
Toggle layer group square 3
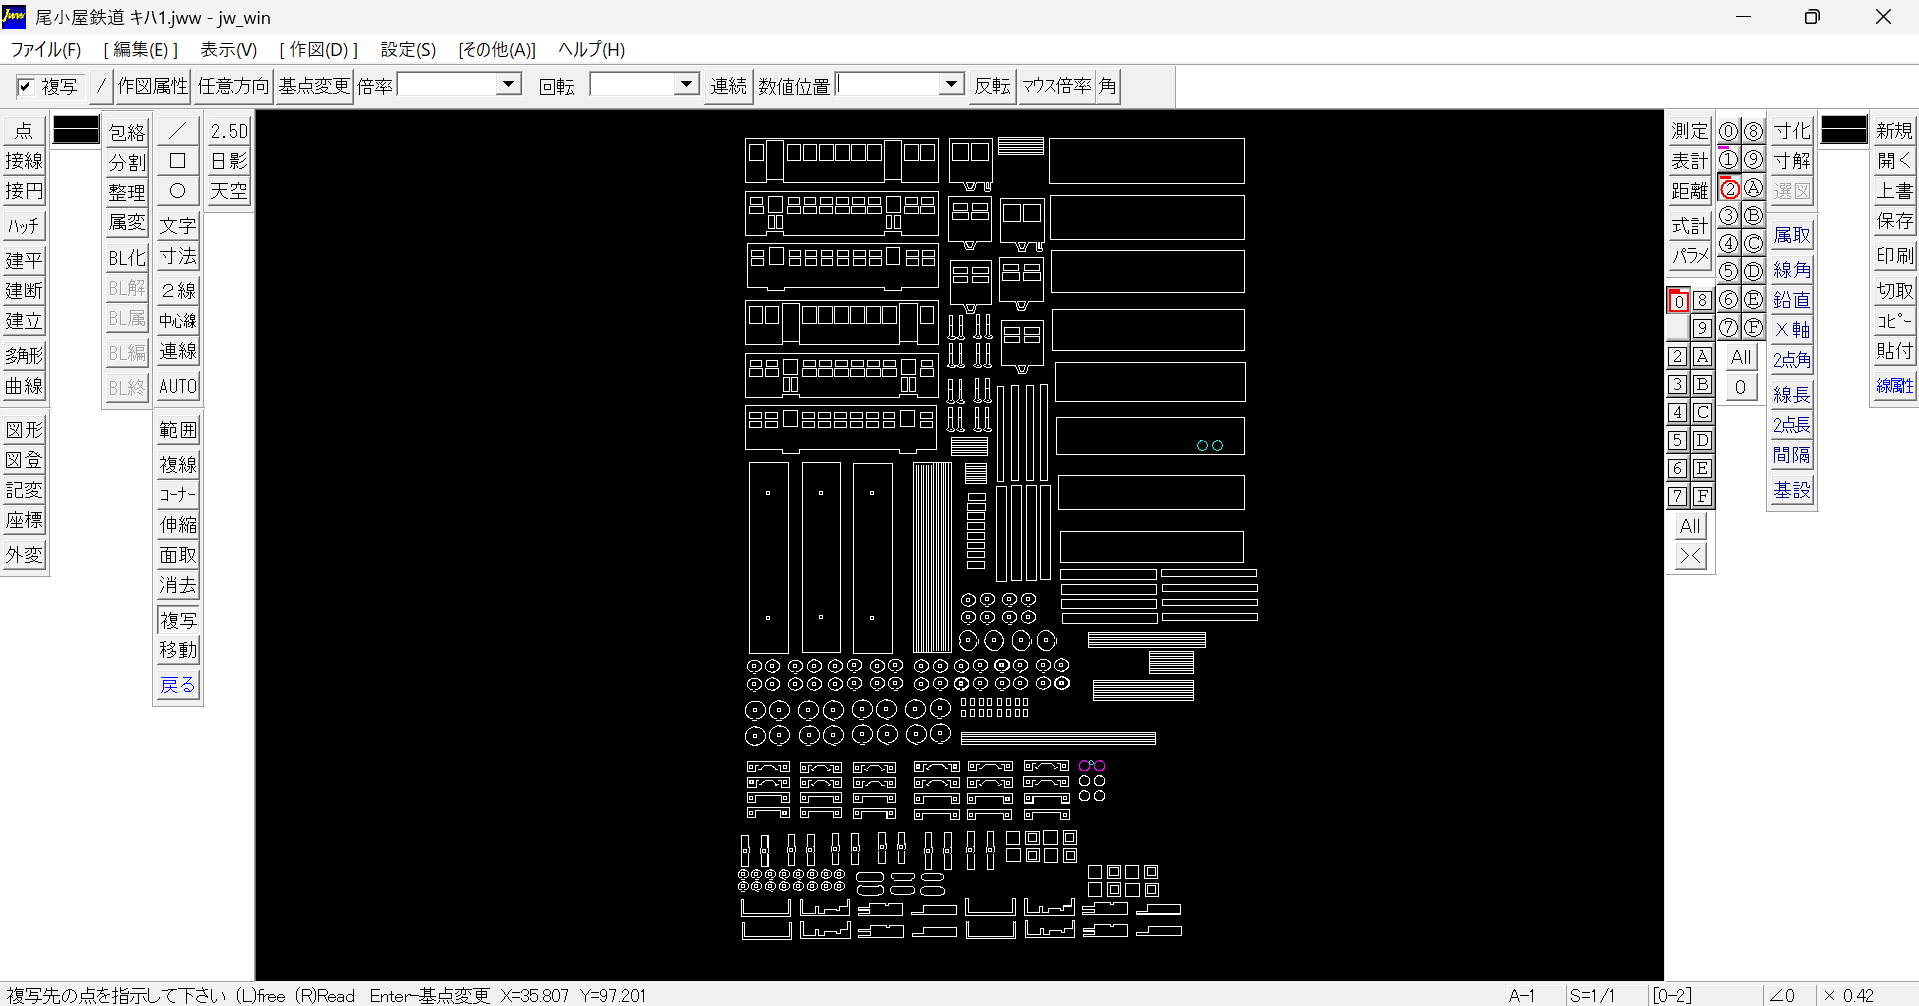coord(1678,384)
